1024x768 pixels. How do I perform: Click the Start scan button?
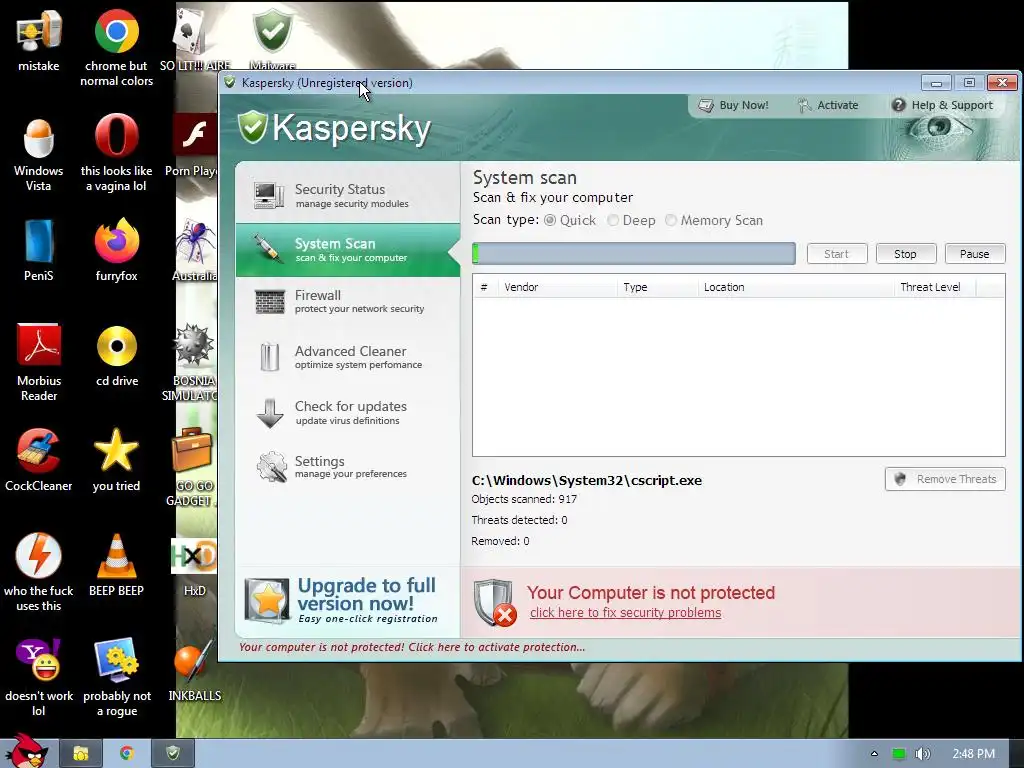pyautogui.click(x=837, y=254)
